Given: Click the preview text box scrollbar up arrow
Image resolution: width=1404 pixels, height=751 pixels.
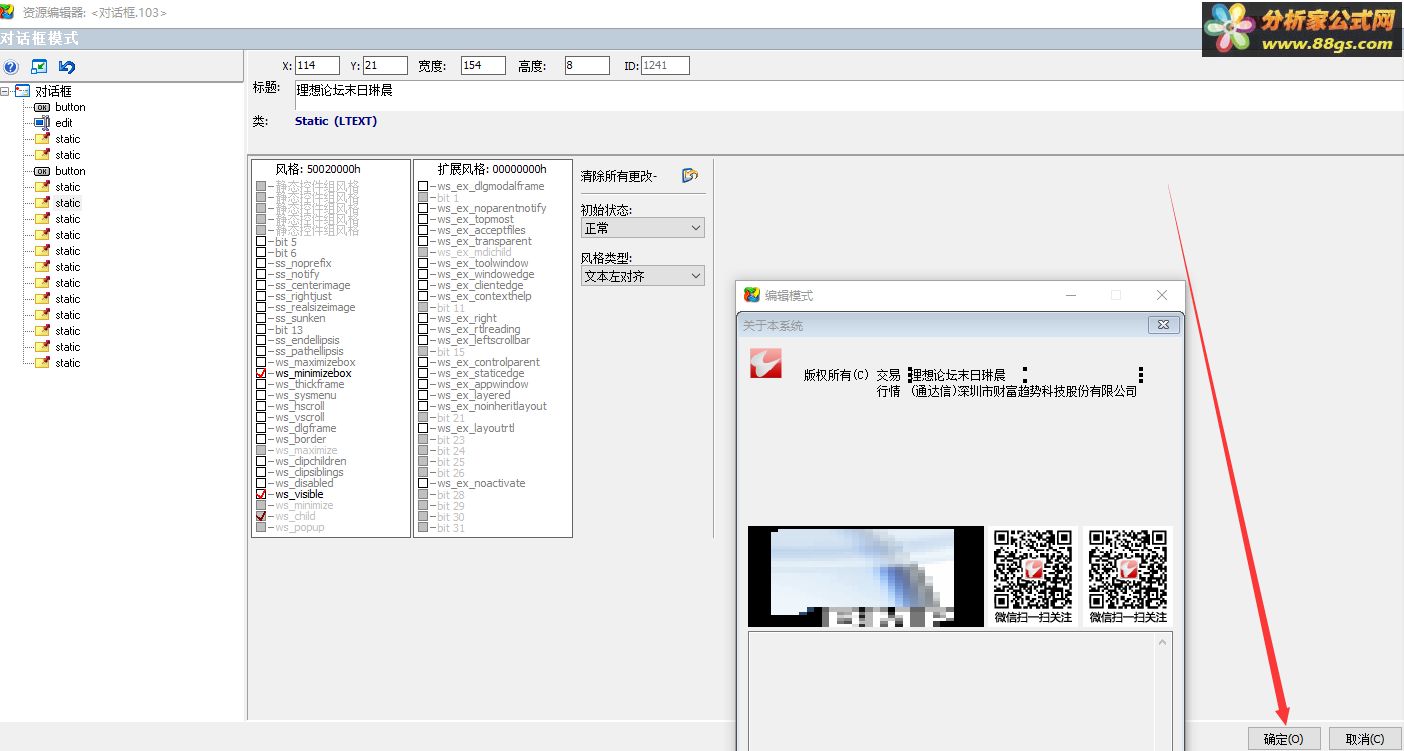Looking at the screenshot, I should [1162, 642].
